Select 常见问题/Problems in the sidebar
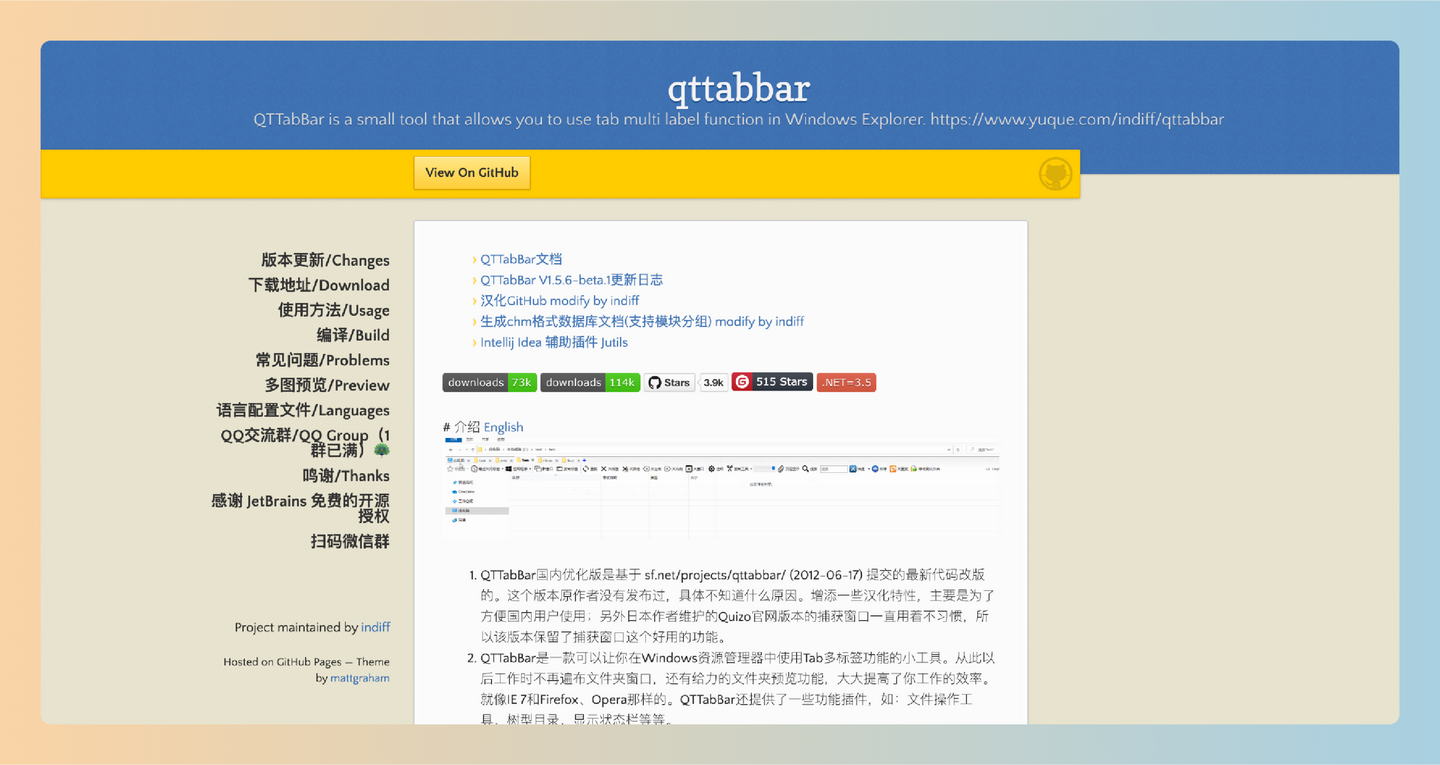Image resolution: width=1440 pixels, height=765 pixels. (322, 360)
